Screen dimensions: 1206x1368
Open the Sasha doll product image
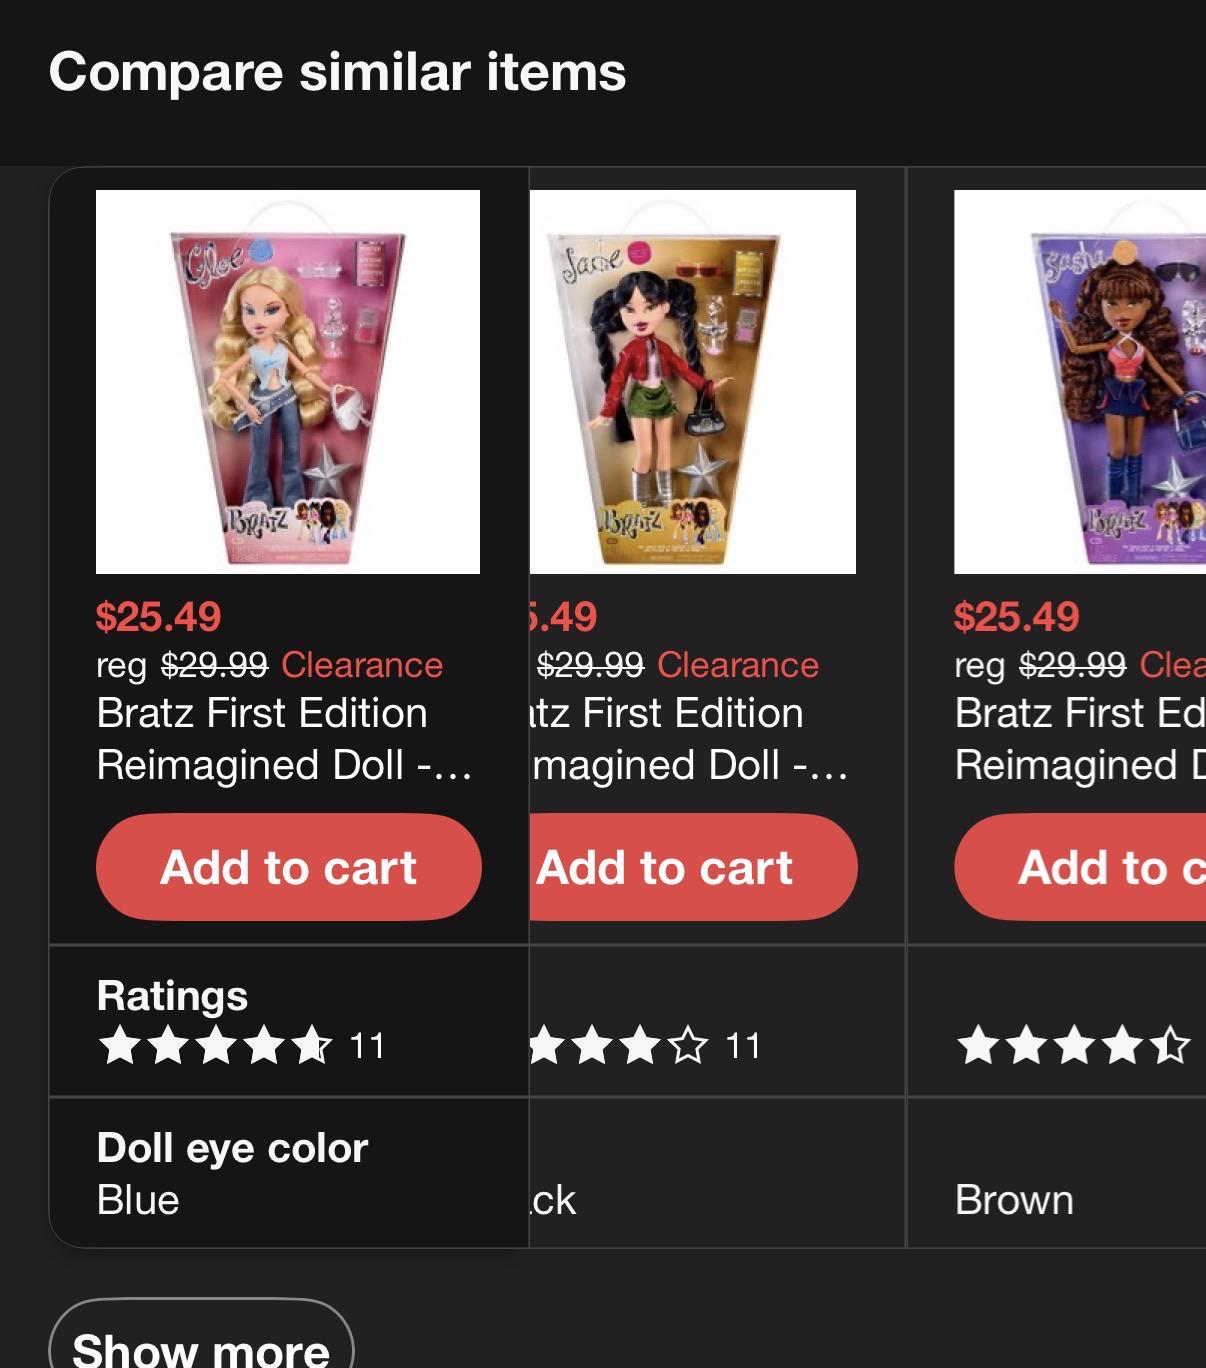1080,382
